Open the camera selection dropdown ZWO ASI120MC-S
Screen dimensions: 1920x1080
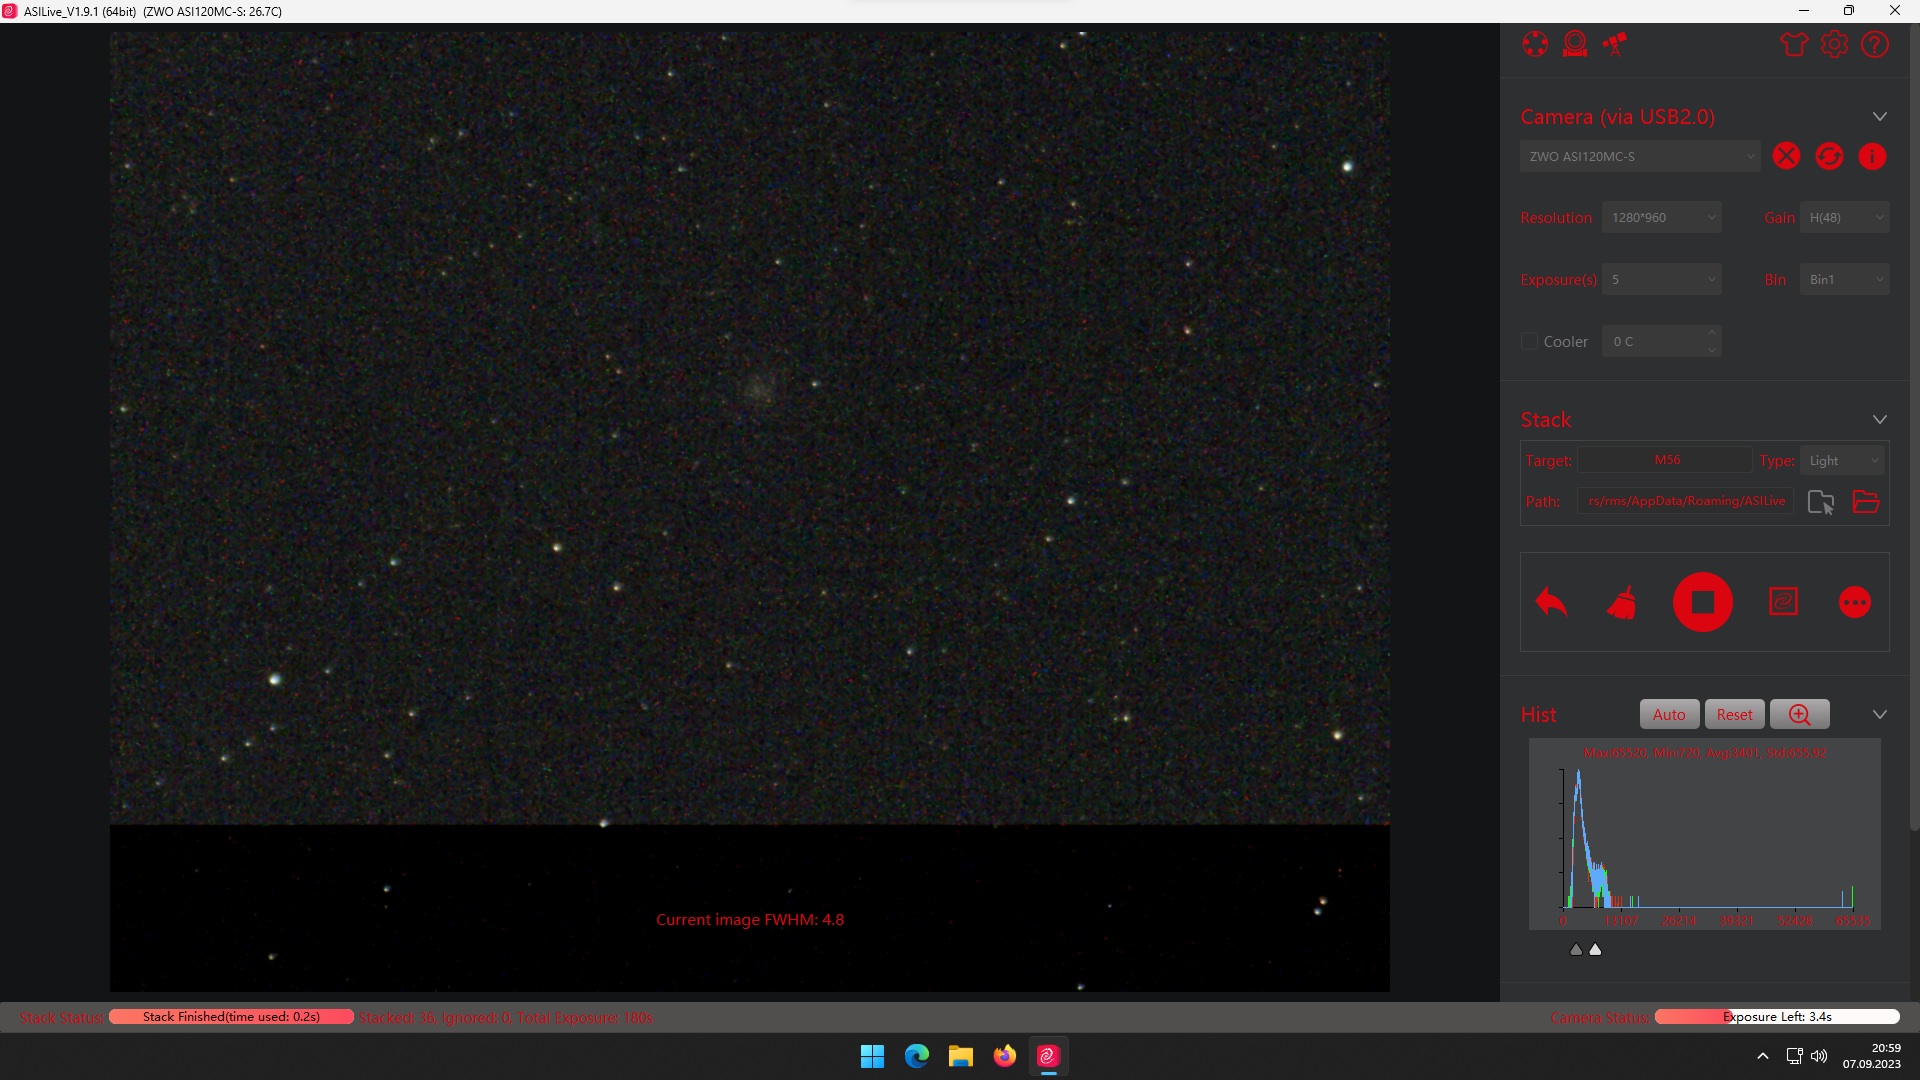tap(1640, 156)
